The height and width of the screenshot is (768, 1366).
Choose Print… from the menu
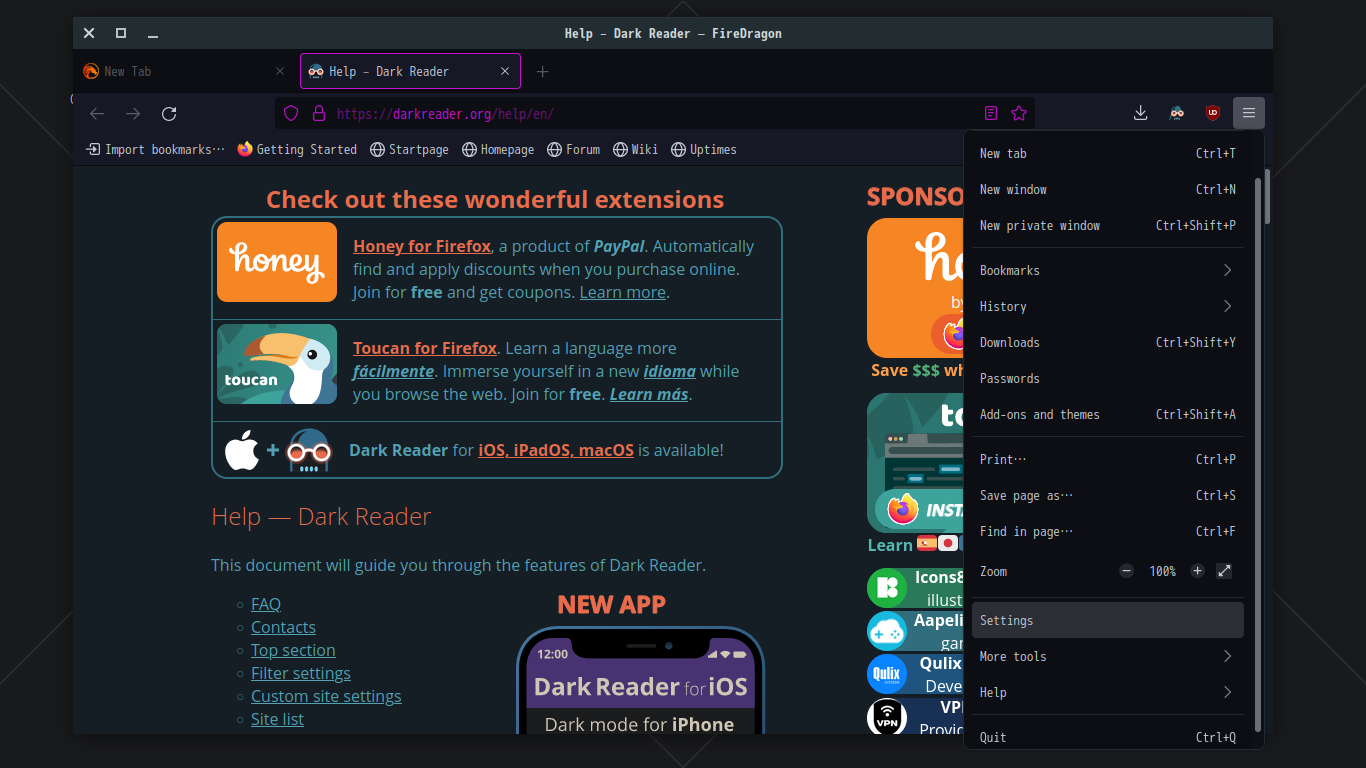1108,459
